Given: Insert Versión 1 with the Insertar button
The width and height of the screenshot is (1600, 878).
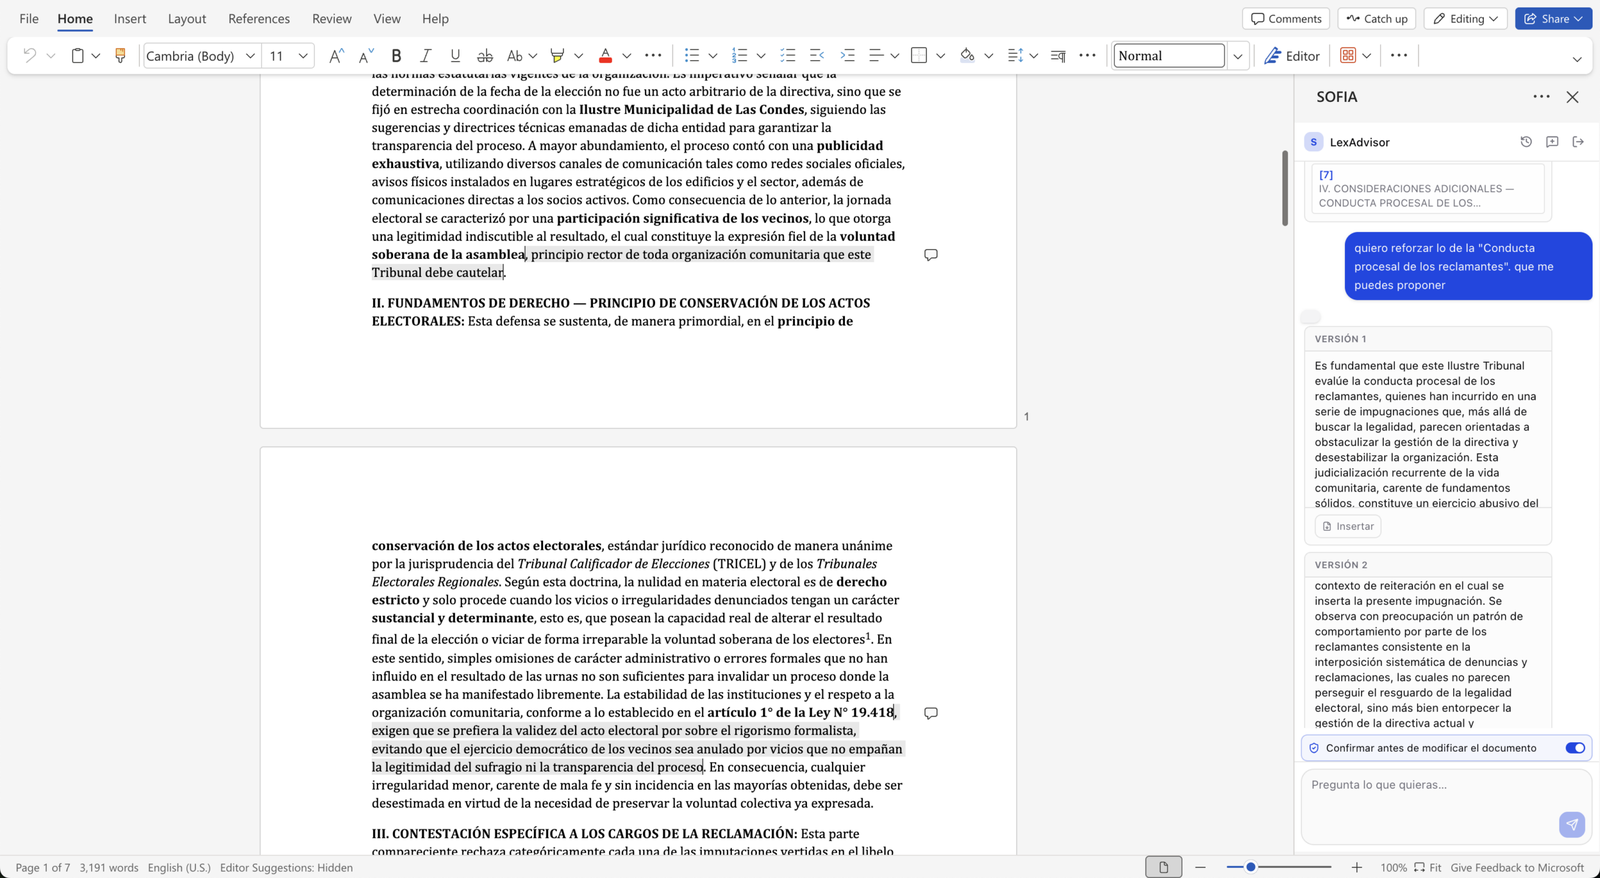Looking at the screenshot, I should [x=1348, y=526].
